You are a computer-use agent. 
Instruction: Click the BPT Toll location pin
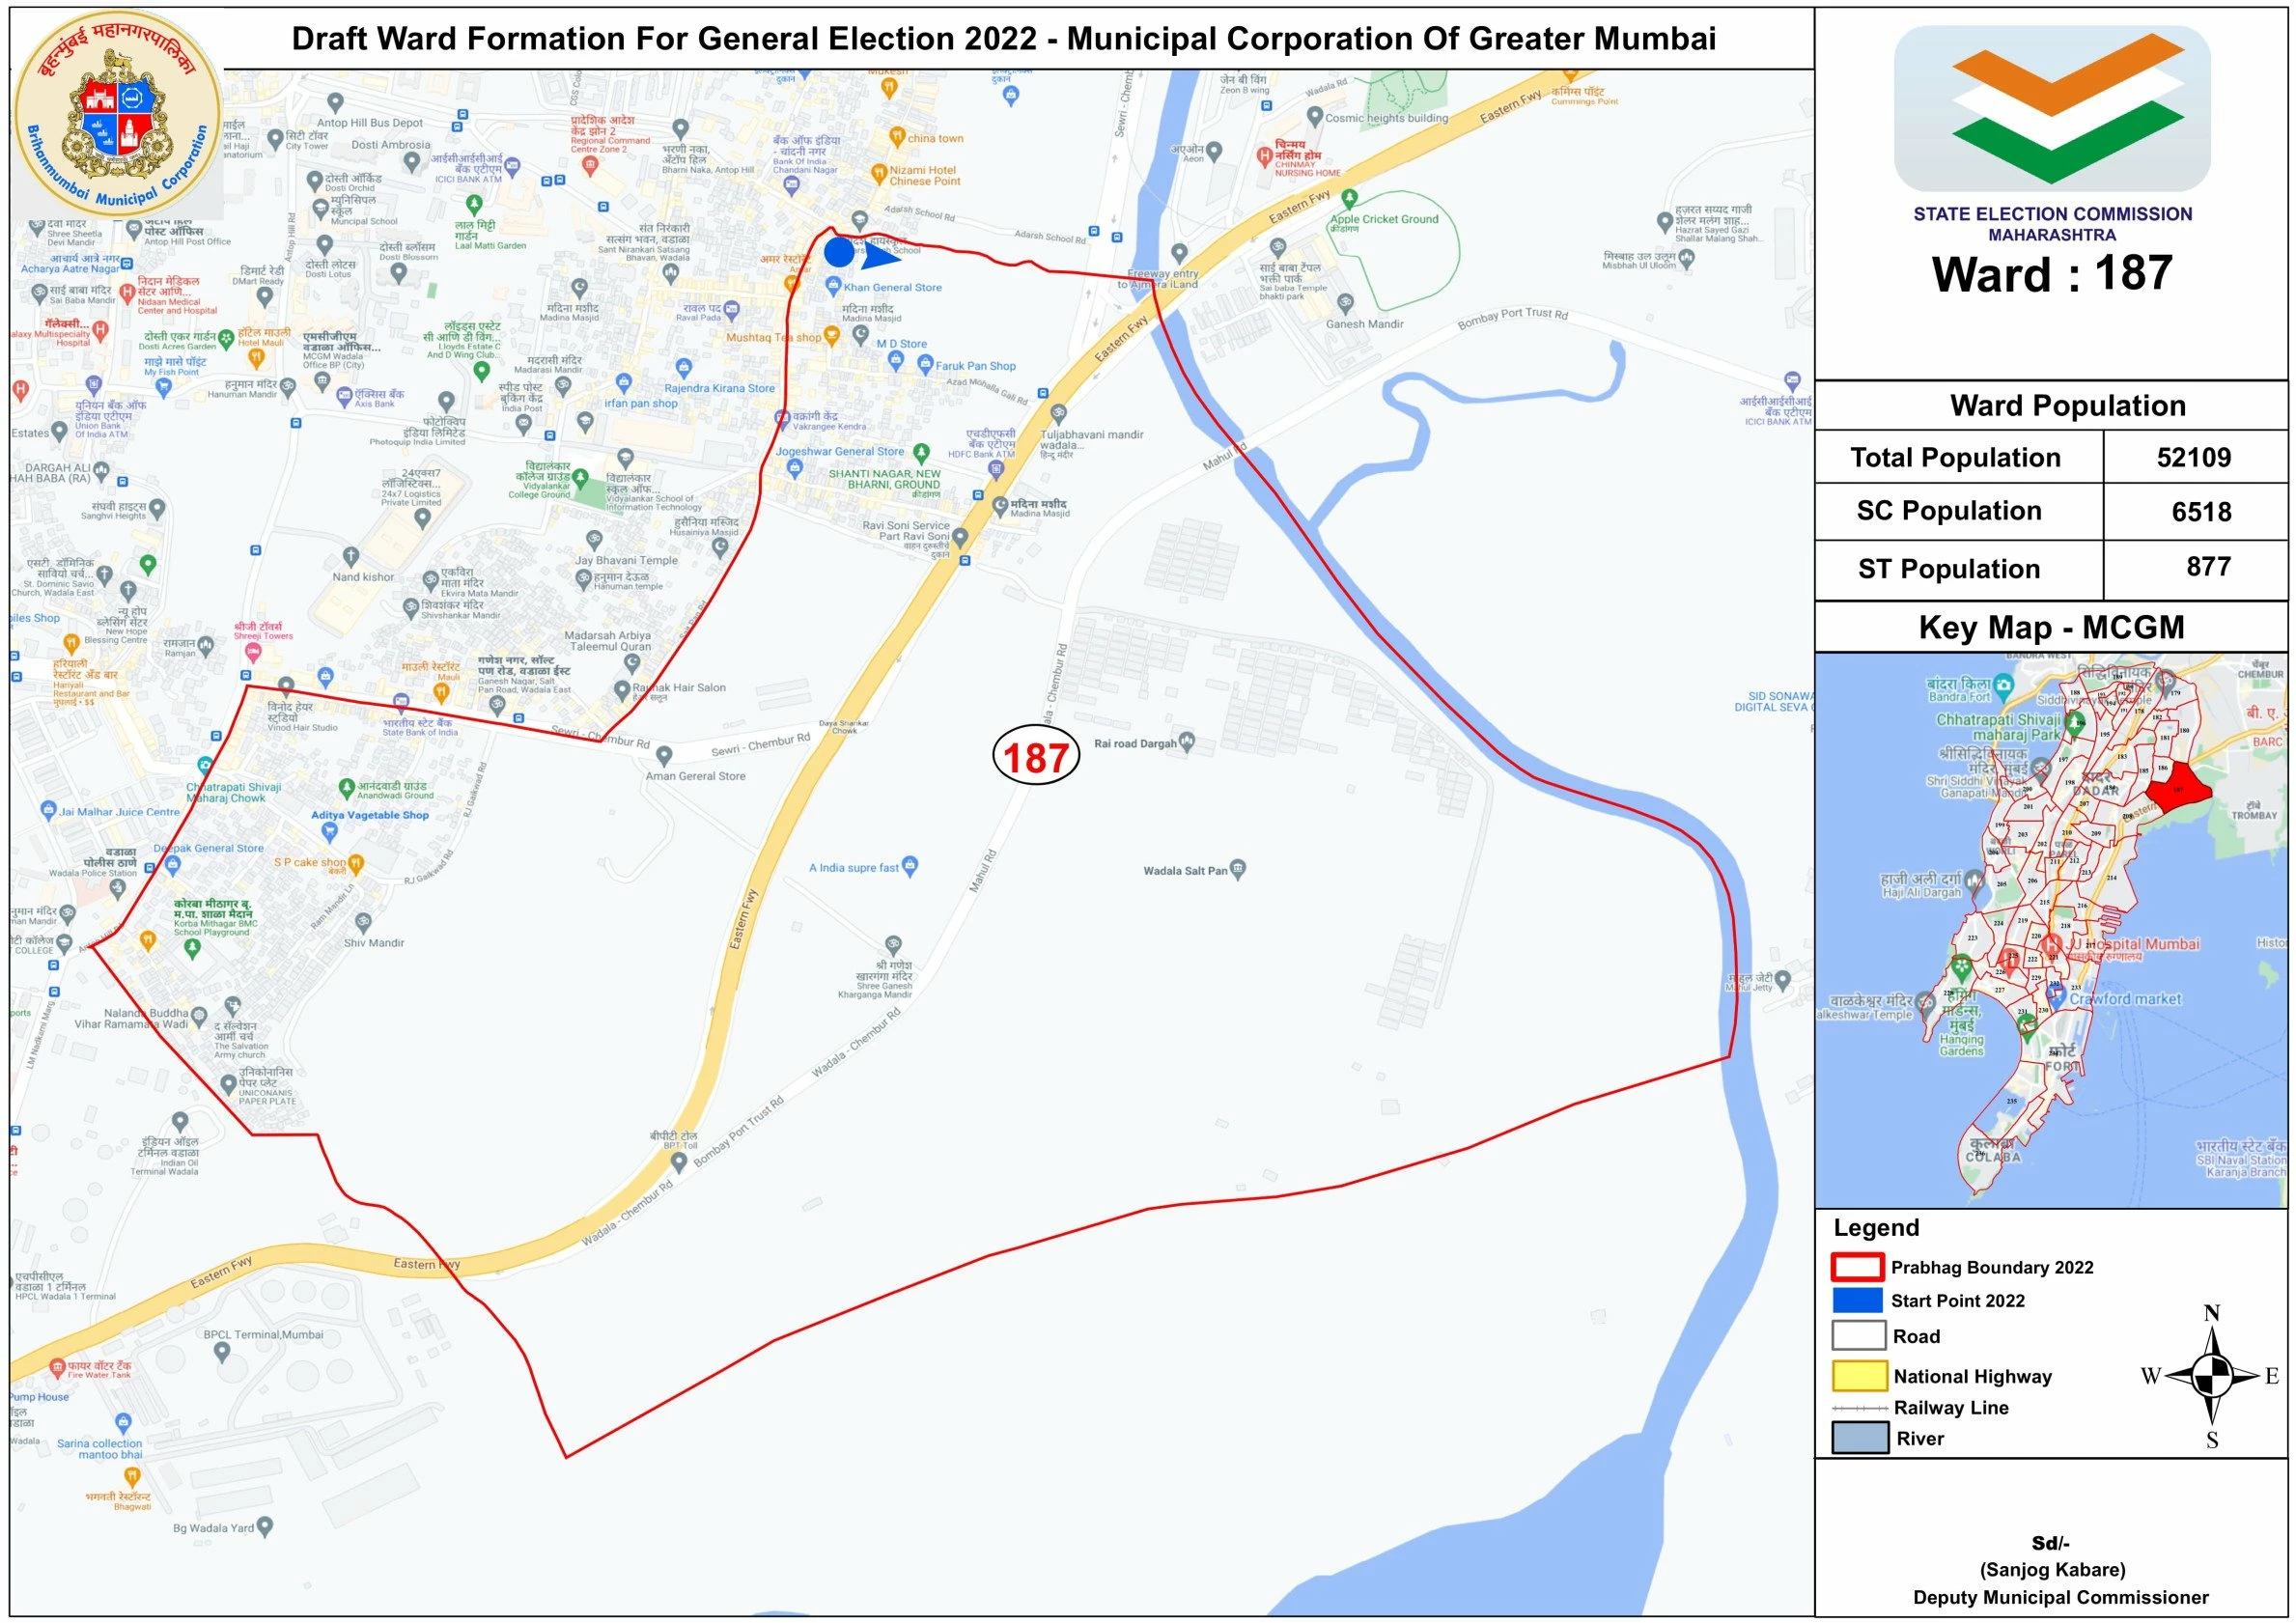pos(679,1161)
